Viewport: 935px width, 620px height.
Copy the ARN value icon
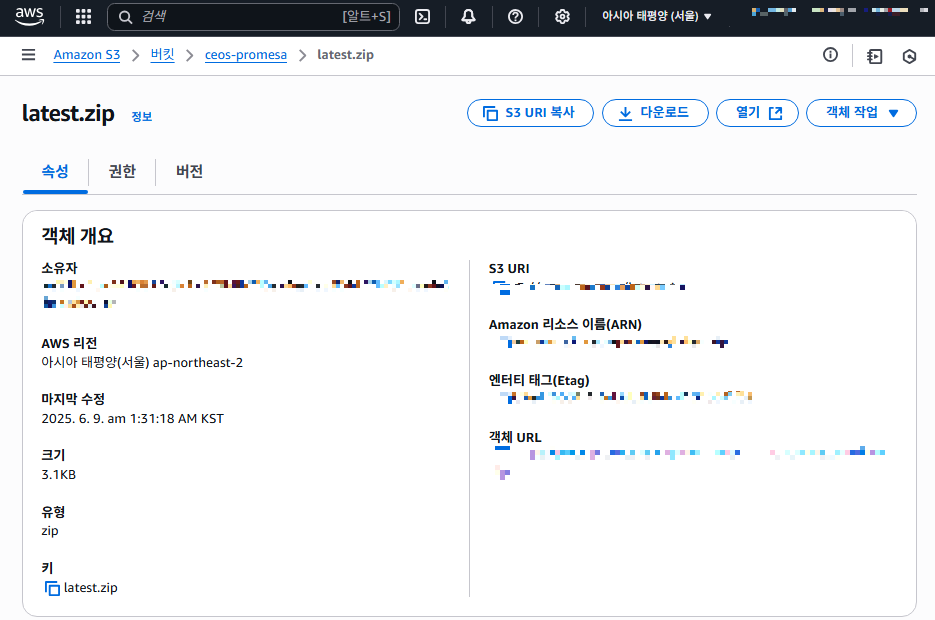click(x=505, y=342)
